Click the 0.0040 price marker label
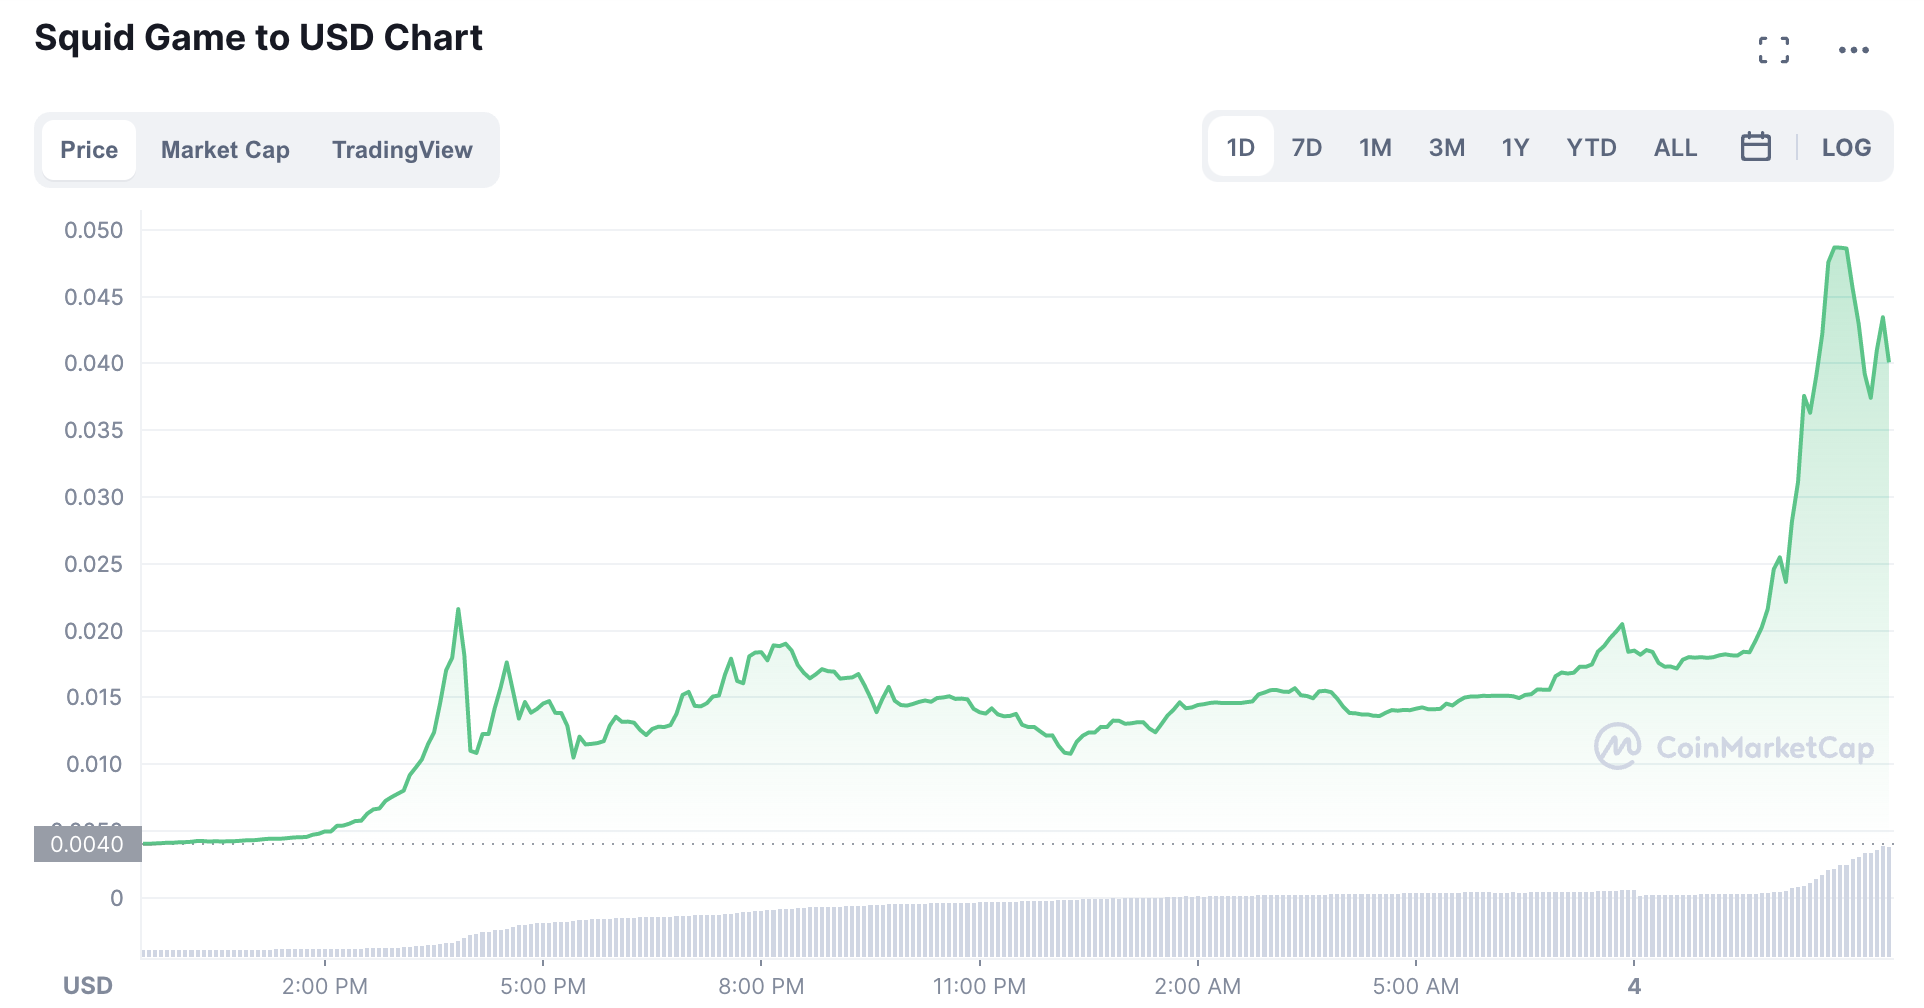The height and width of the screenshot is (1008, 1924). [87, 844]
